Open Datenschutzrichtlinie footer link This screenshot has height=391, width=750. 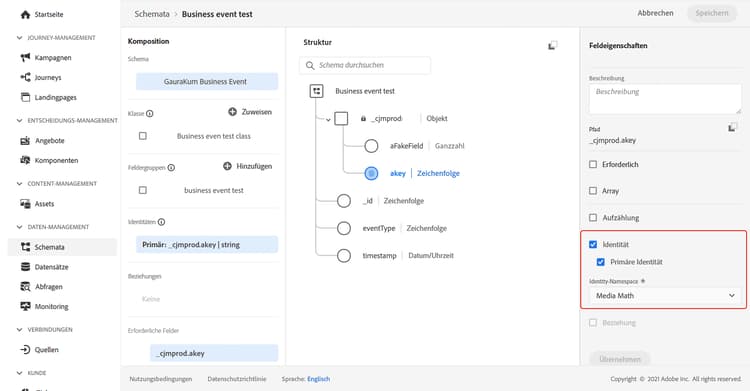coord(237,379)
